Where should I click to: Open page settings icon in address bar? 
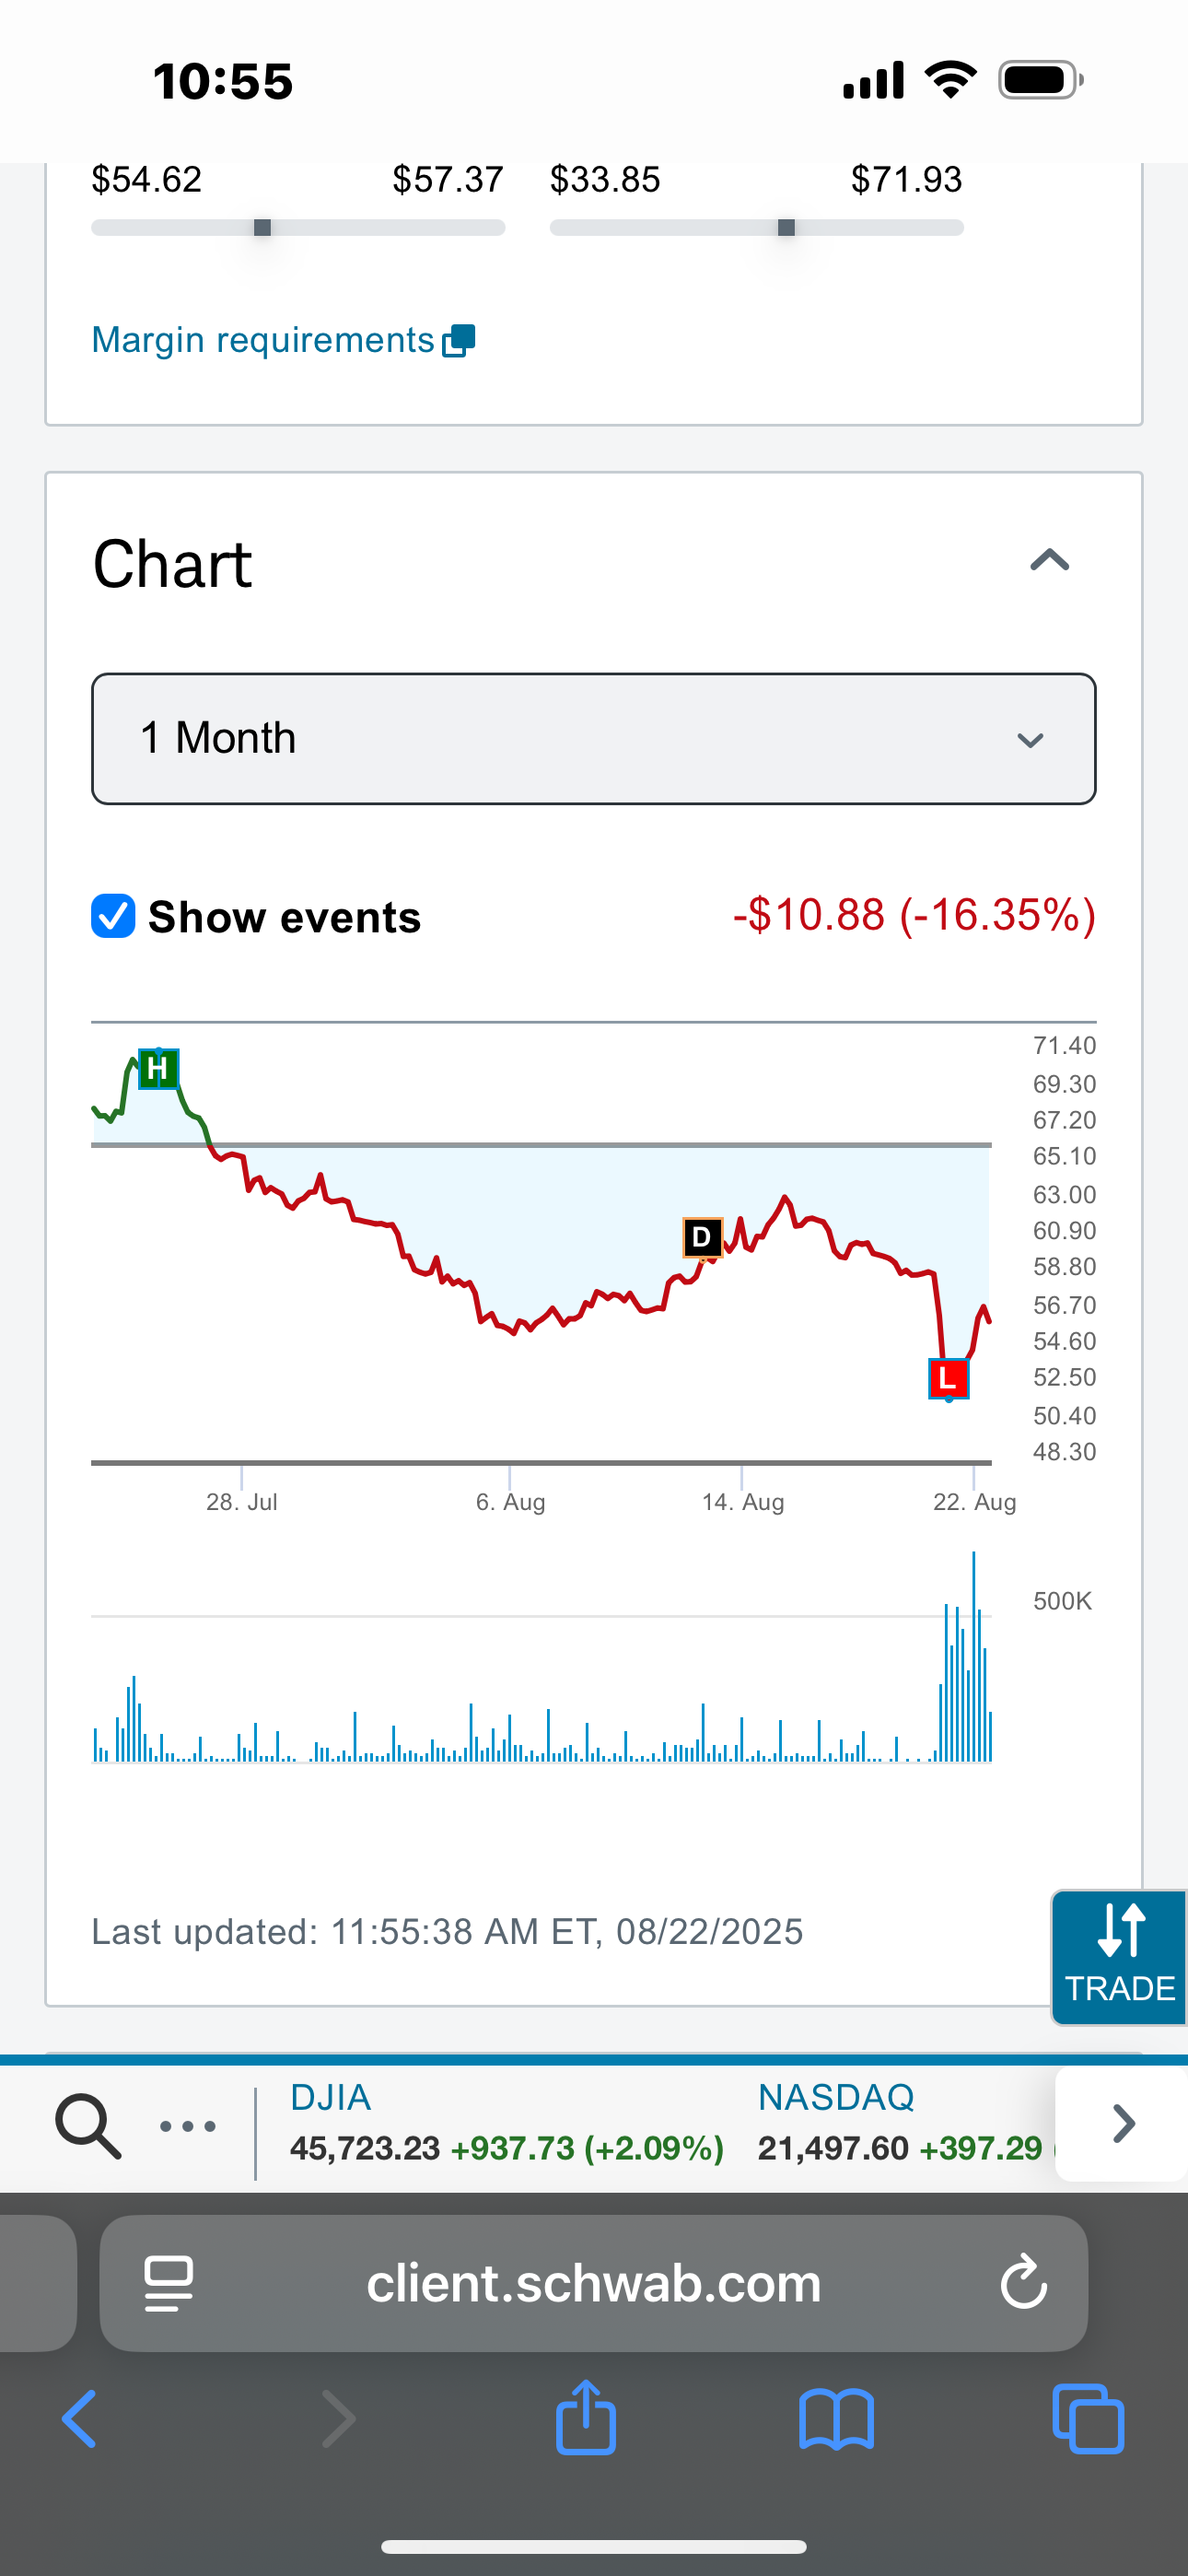point(169,2283)
